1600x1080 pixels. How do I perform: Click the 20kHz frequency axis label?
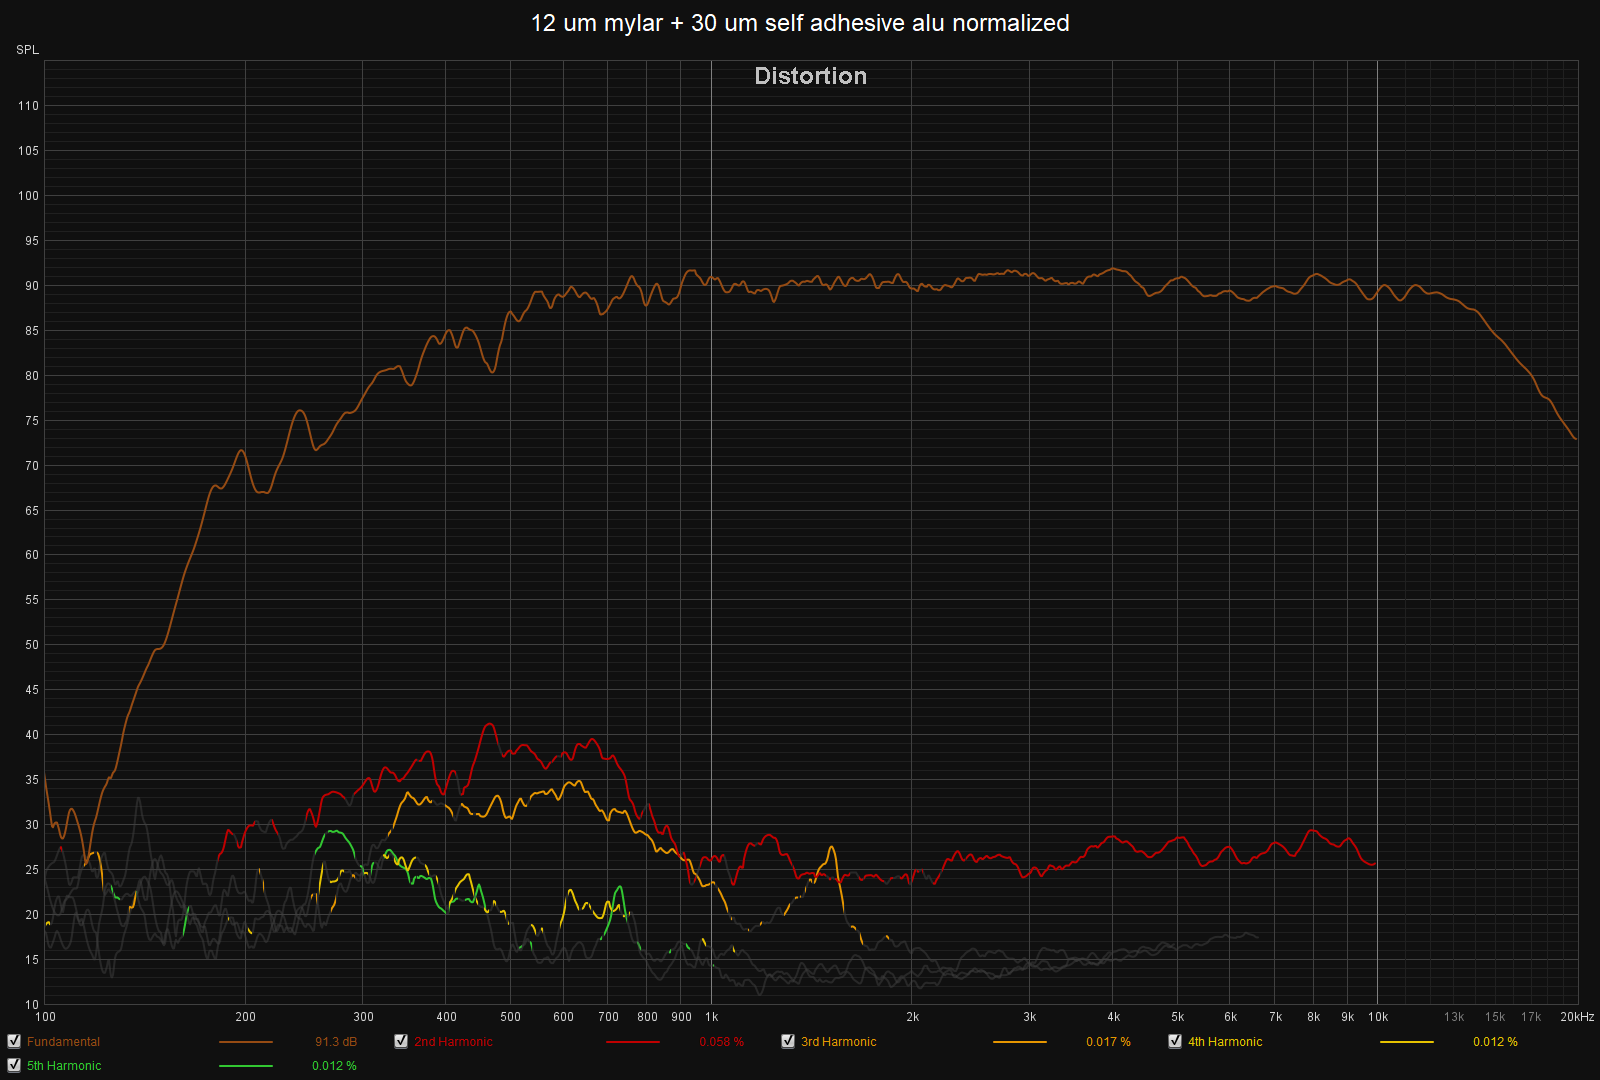coord(1577,1017)
